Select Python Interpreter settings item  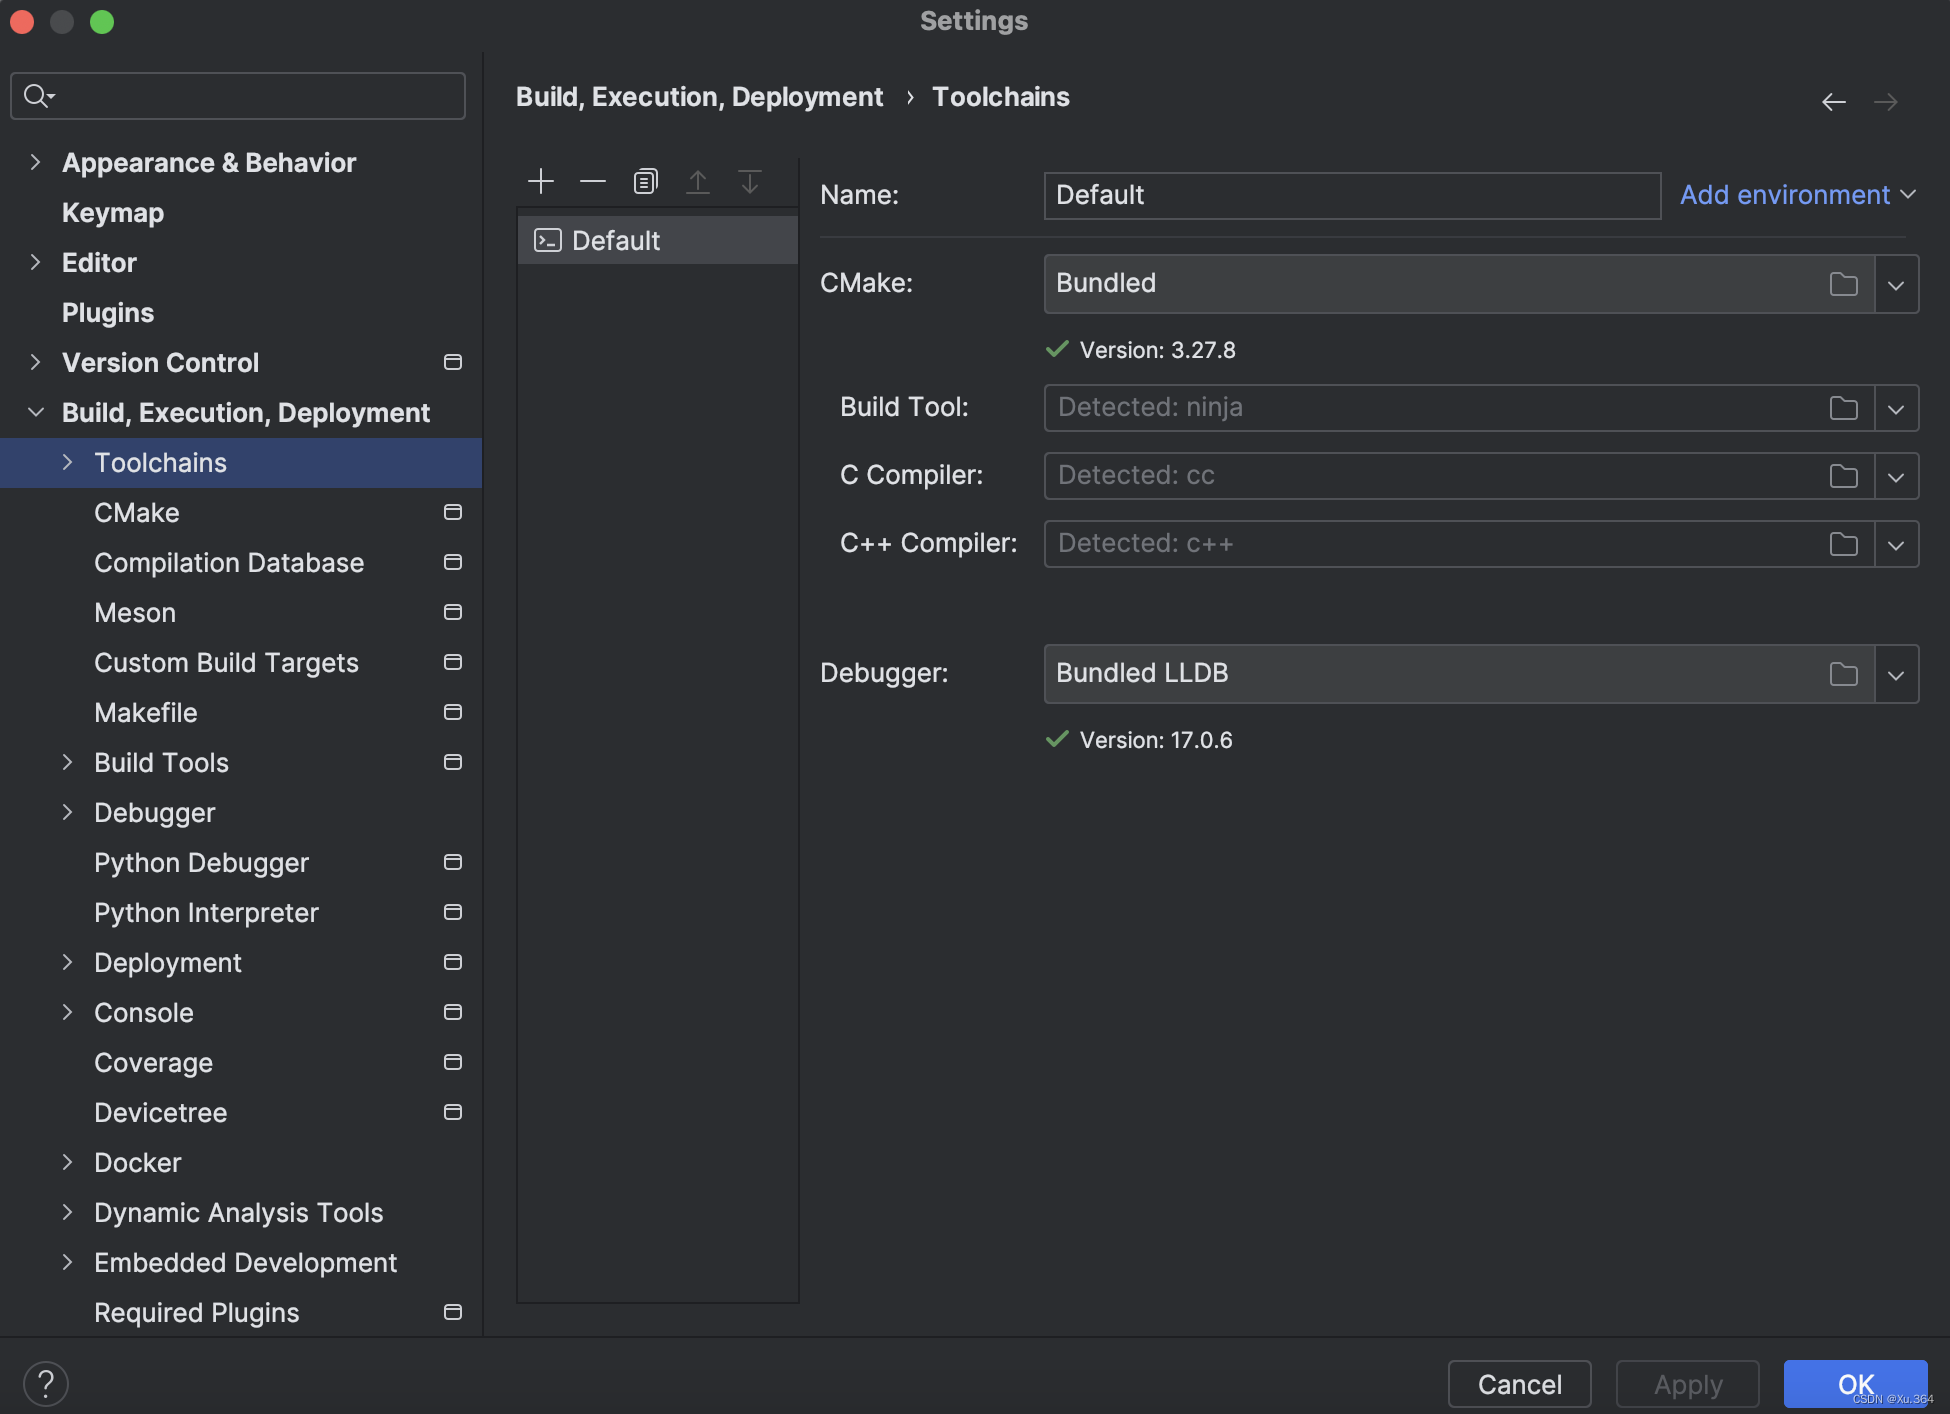point(206,913)
